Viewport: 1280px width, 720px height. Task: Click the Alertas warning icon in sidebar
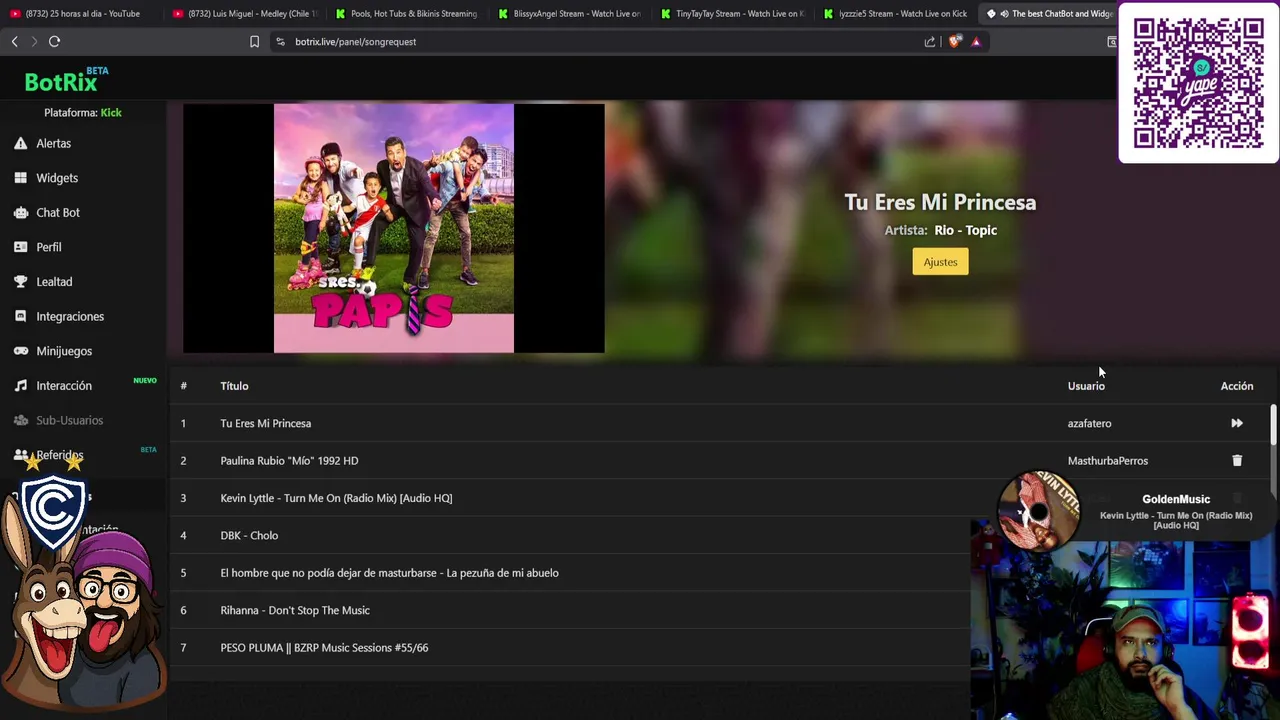pyautogui.click(x=20, y=143)
